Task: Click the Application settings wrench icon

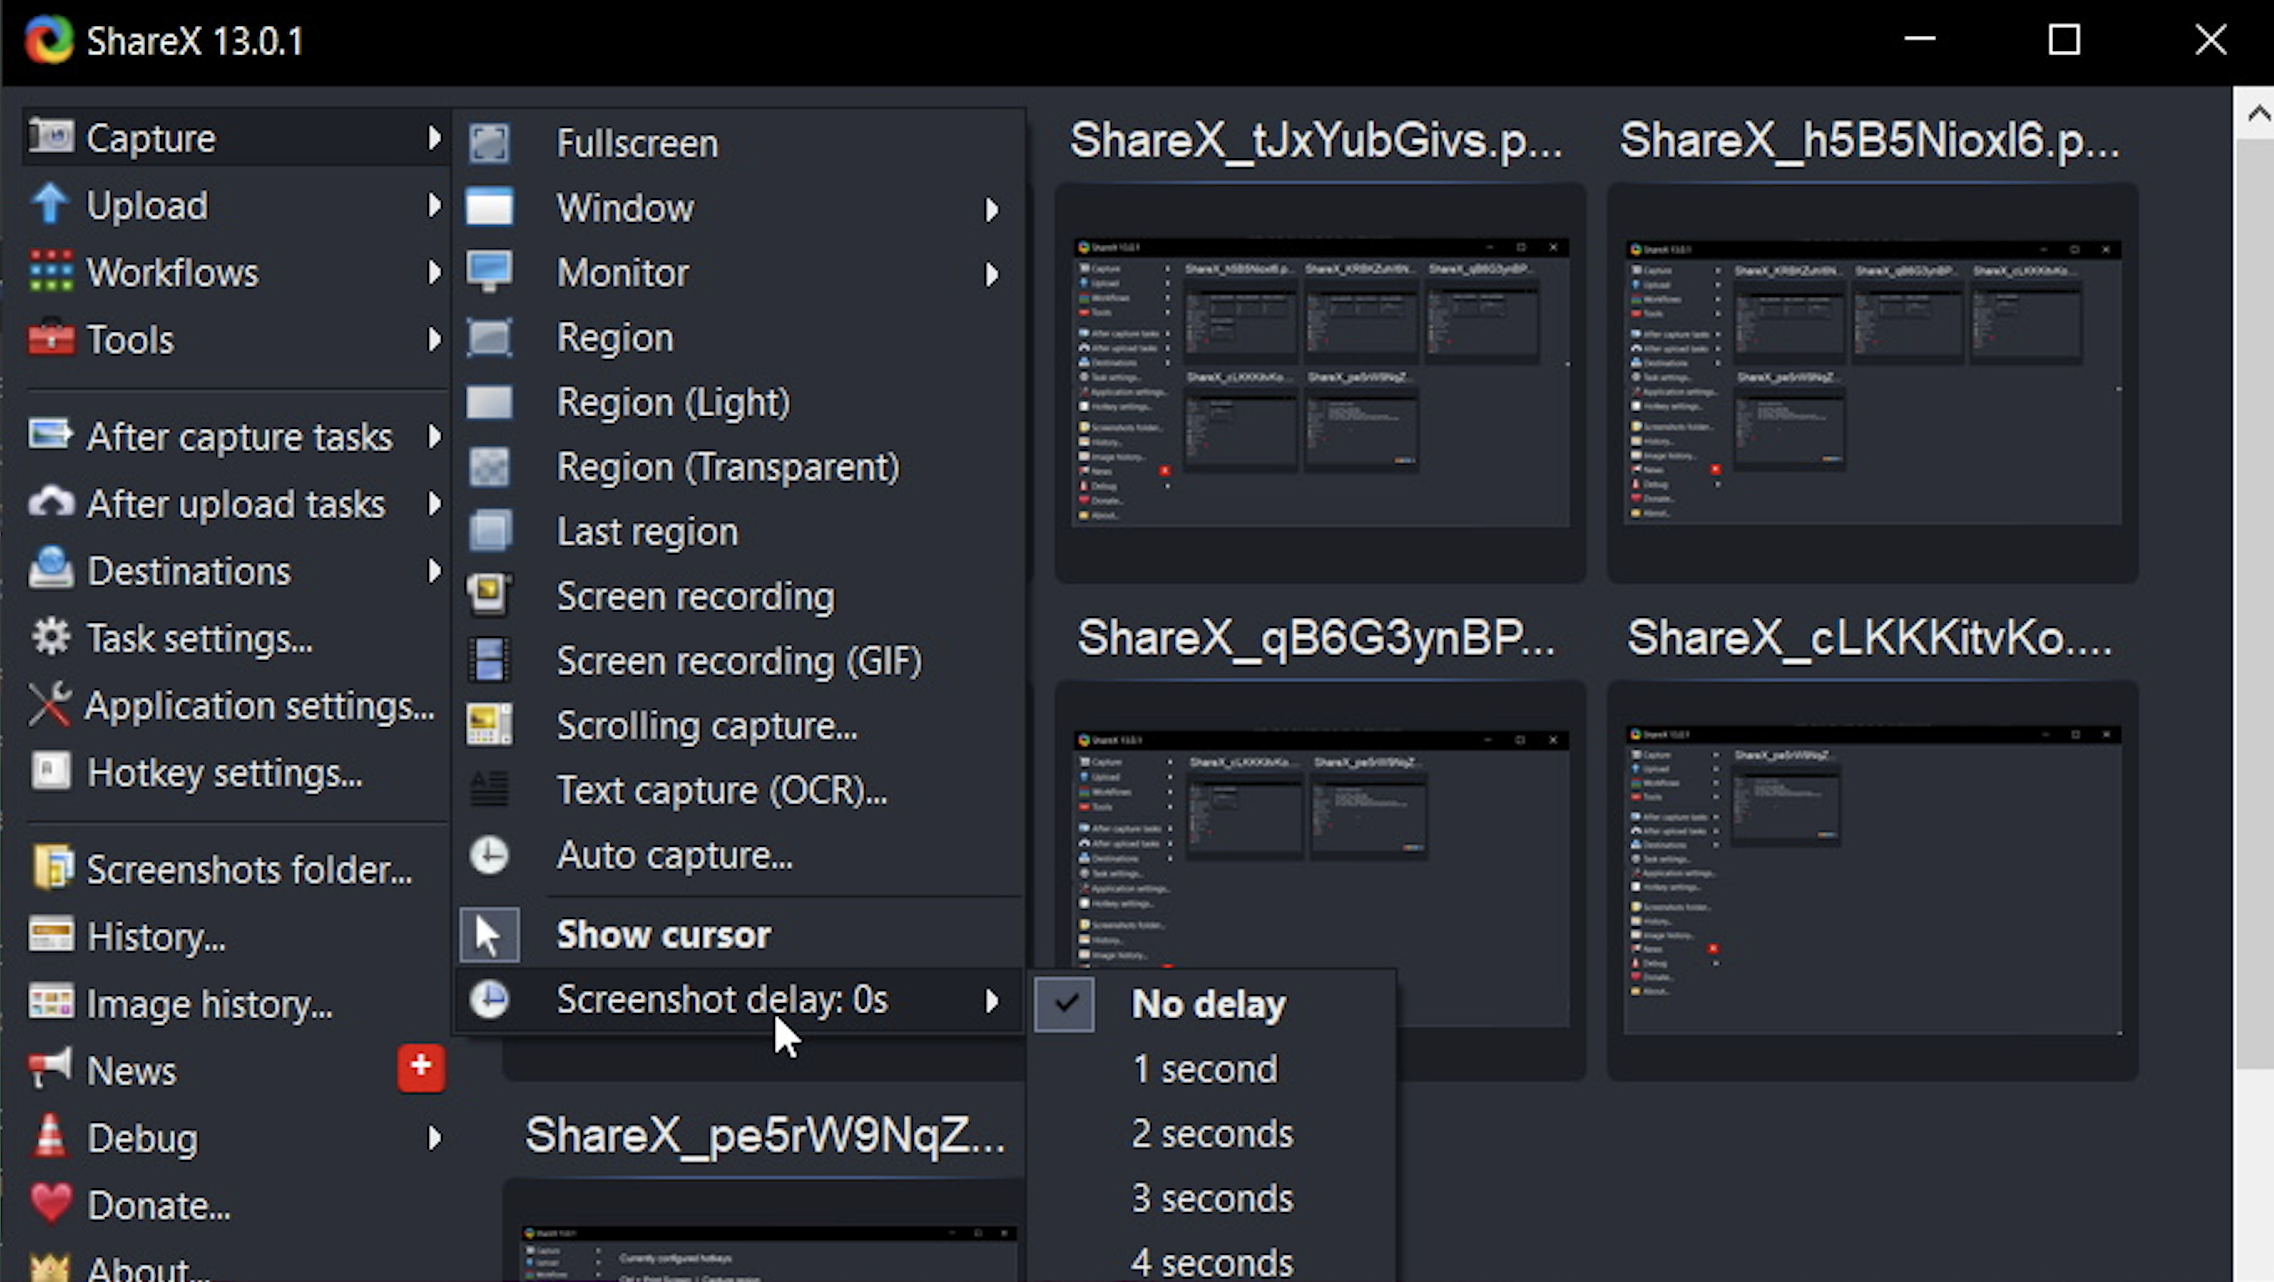Action: (x=50, y=704)
